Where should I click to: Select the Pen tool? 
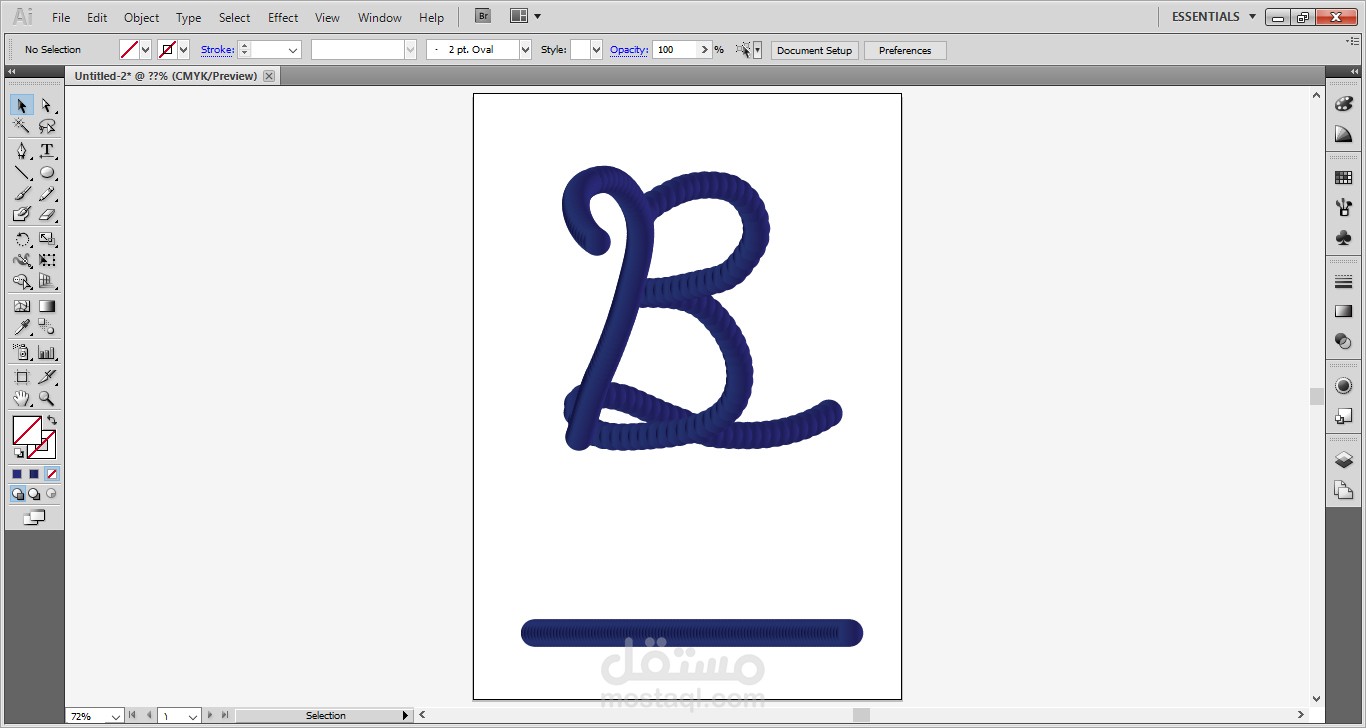(22, 151)
